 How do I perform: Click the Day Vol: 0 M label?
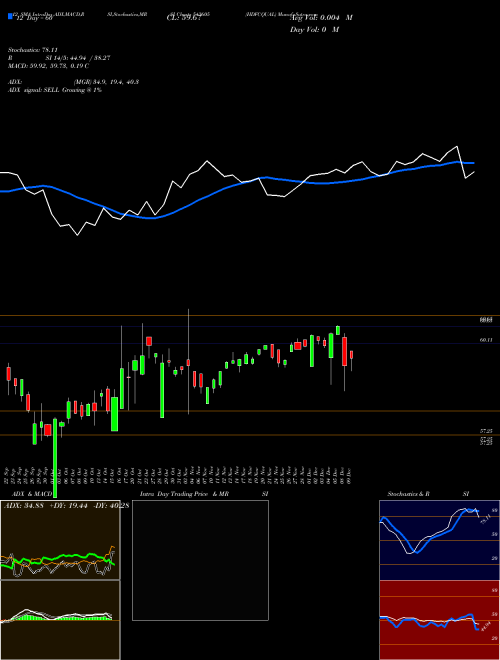pyautogui.click(x=314, y=30)
